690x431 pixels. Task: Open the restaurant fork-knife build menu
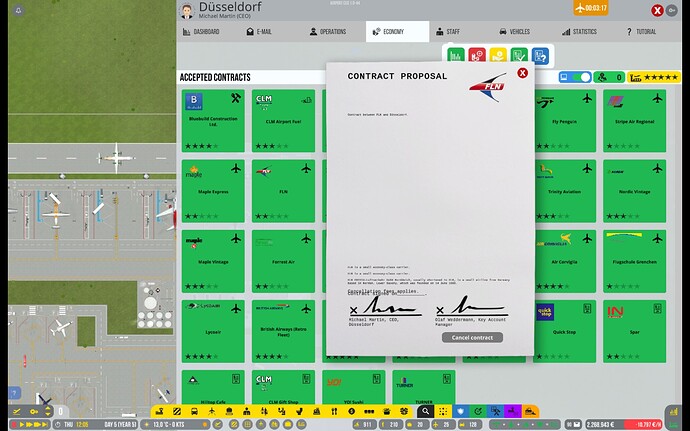coord(334,411)
